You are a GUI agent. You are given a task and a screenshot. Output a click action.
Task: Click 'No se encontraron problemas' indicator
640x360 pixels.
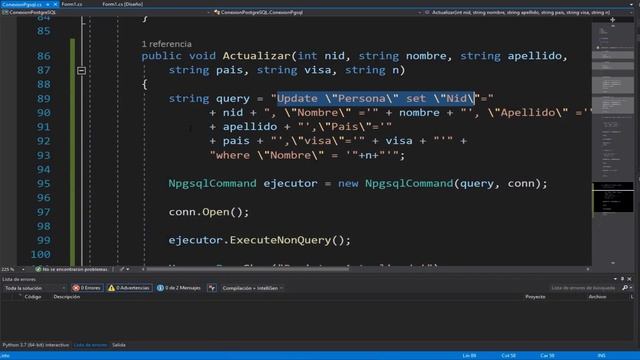pos(71,269)
